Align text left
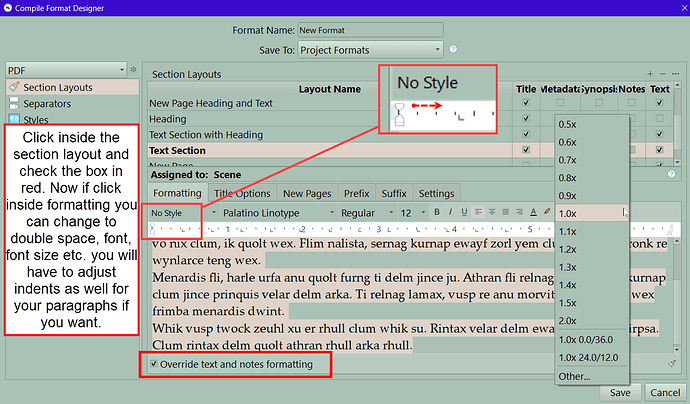This screenshot has width=690, height=404. [478, 212]
